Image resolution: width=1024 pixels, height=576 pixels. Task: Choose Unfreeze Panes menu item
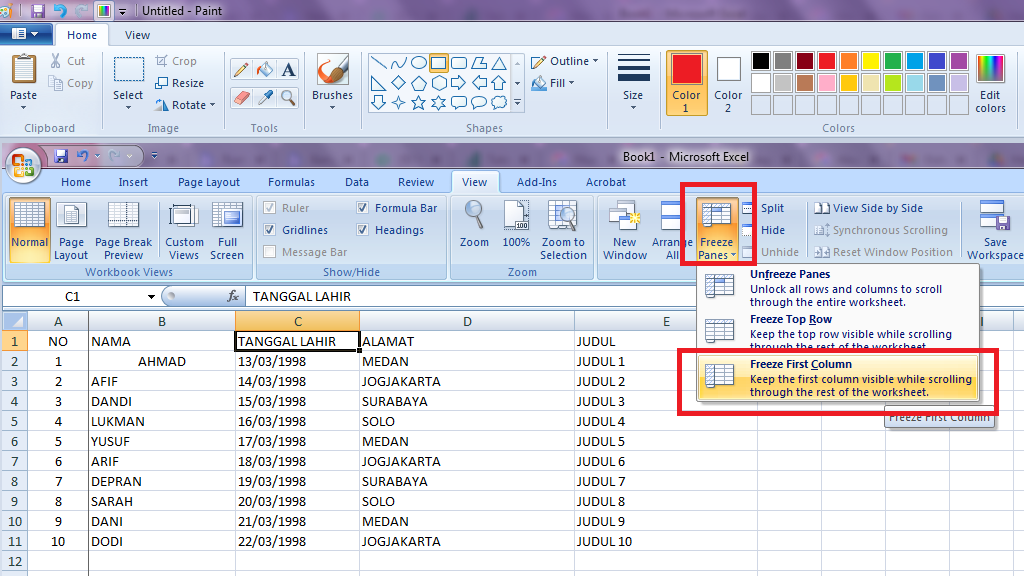[x=838, y=288]
